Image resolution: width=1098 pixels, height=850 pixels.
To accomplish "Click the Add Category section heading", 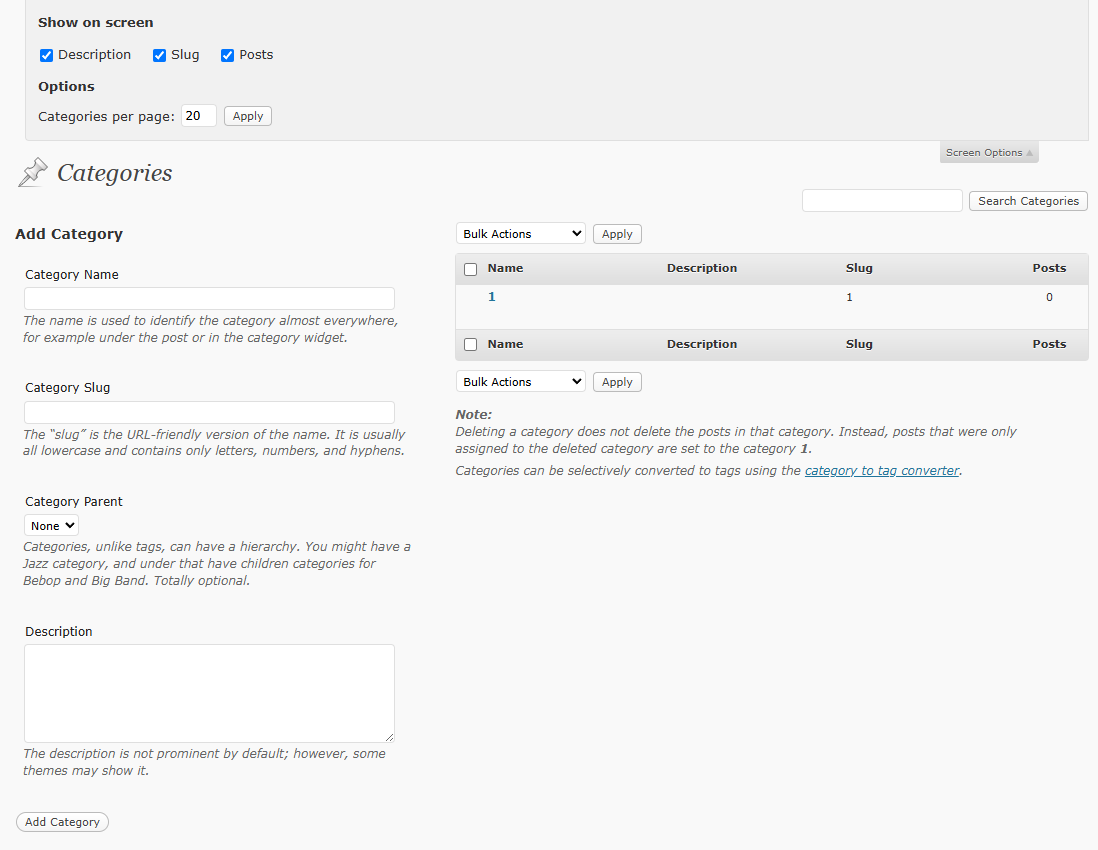I will point(69,234).
